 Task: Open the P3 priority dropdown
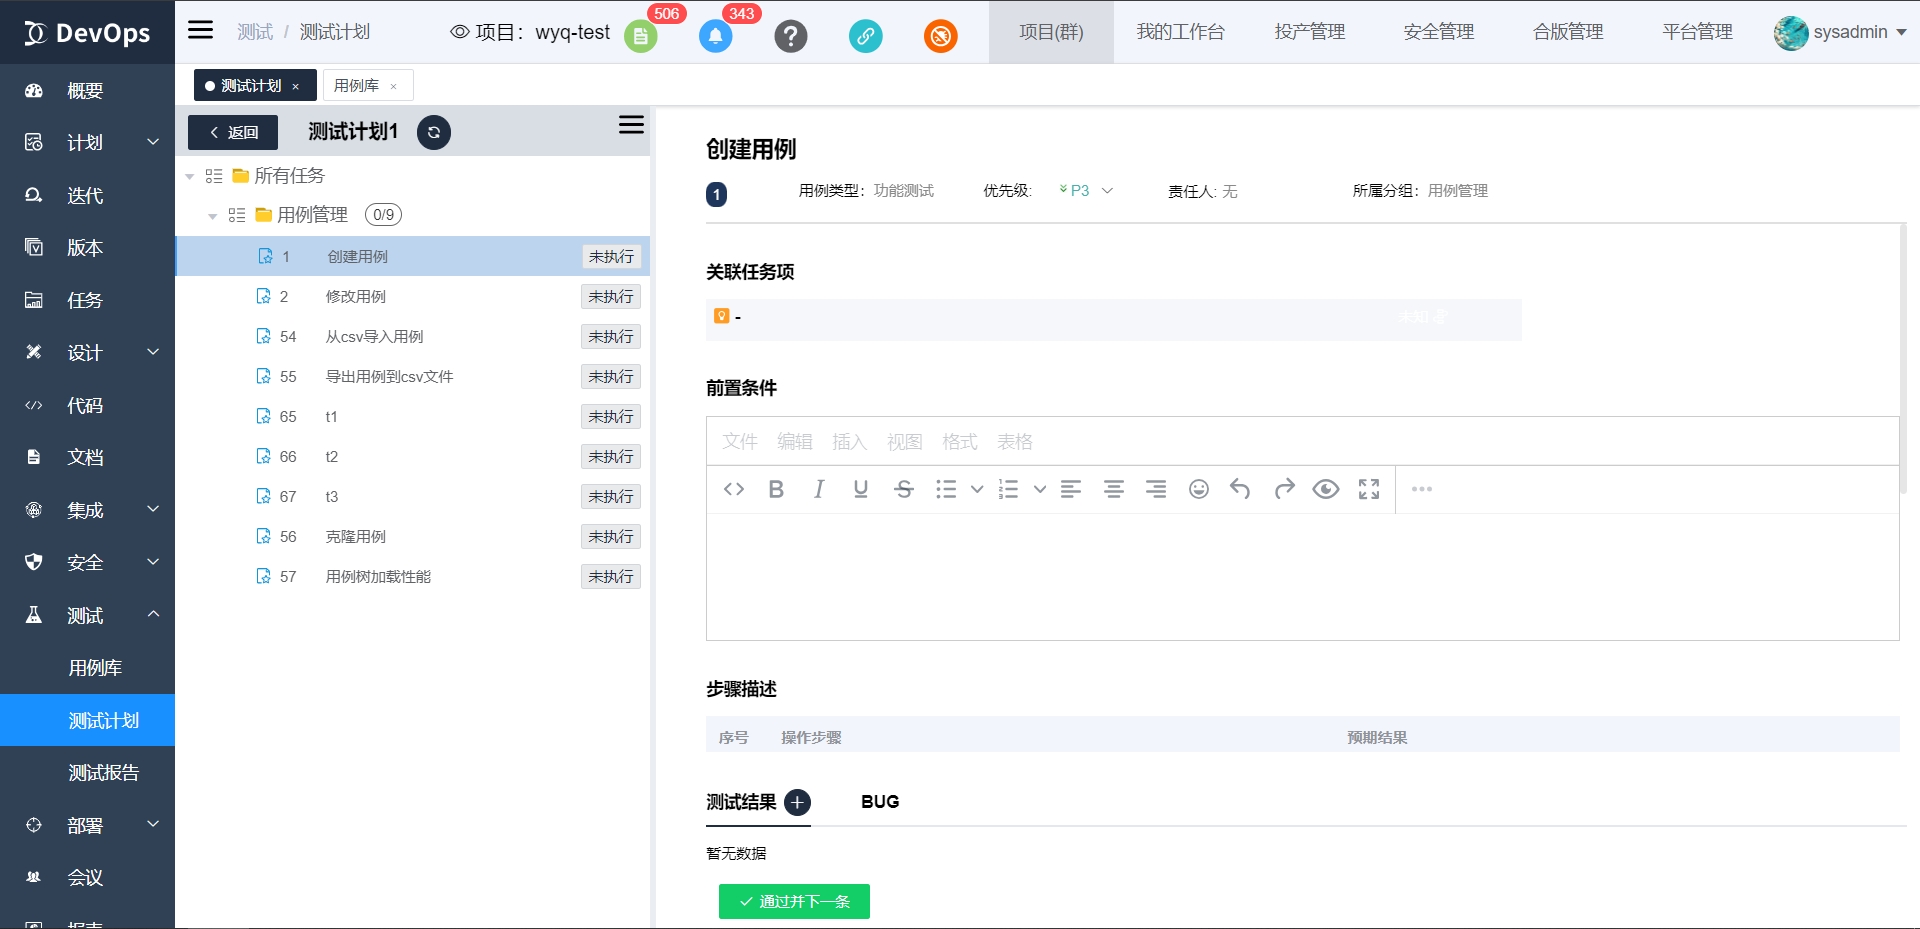click(x=1084, y=190)
